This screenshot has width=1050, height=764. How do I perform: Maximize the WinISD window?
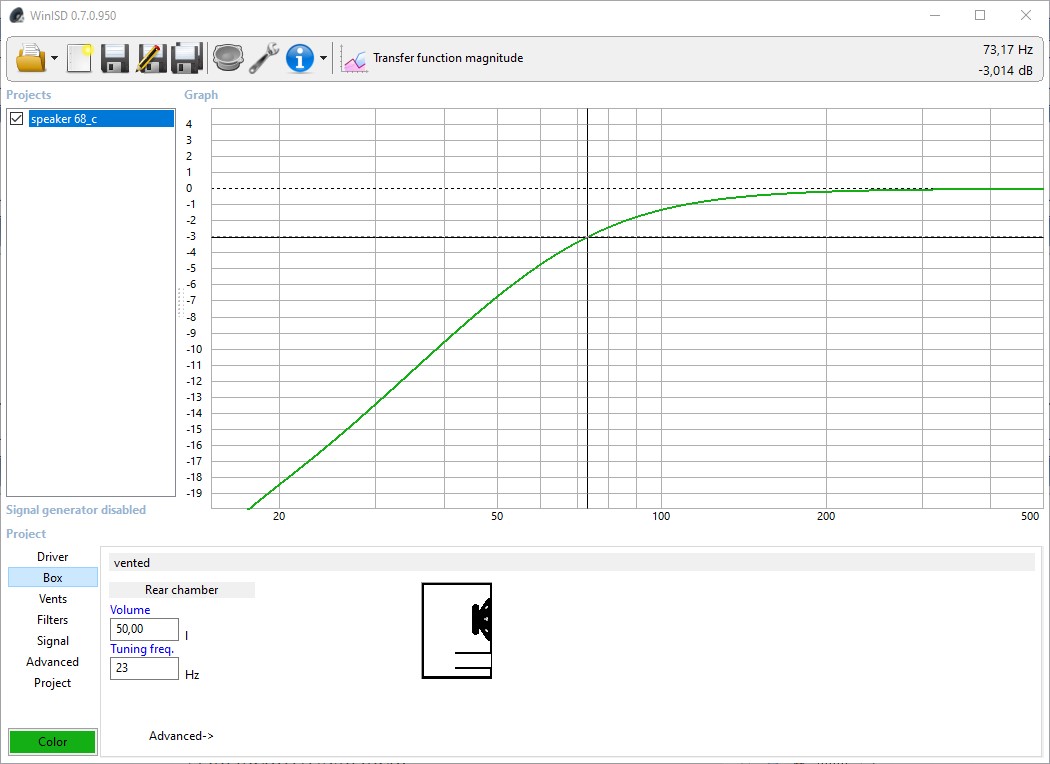click(x=980, y=15)
